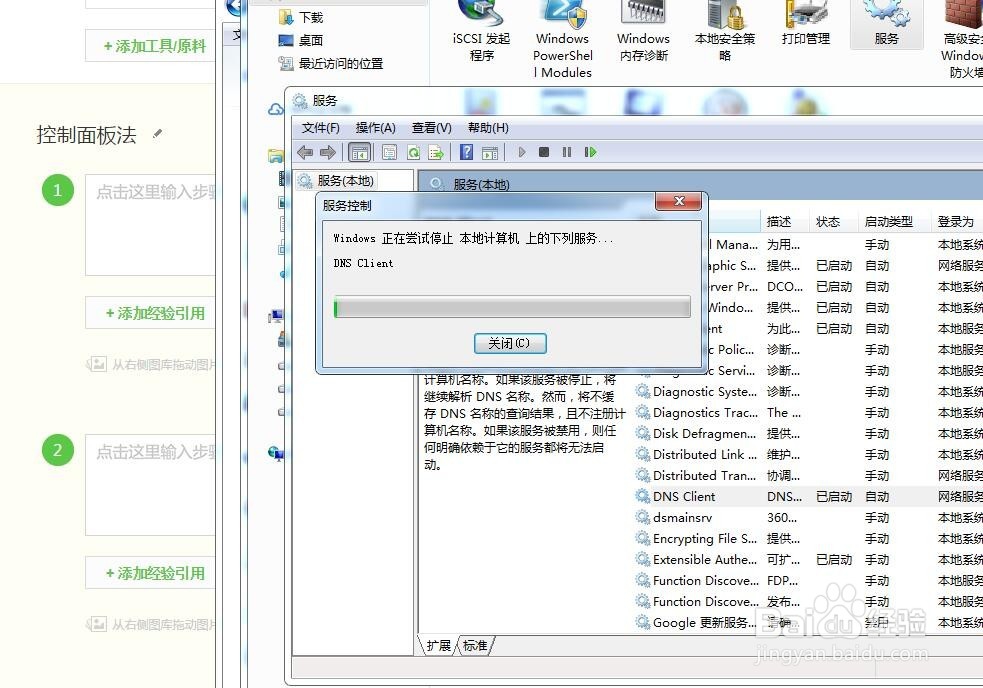Click the 关闭(C) button in the dialog
The image size is (983, 688).
(x=510, y=343)
